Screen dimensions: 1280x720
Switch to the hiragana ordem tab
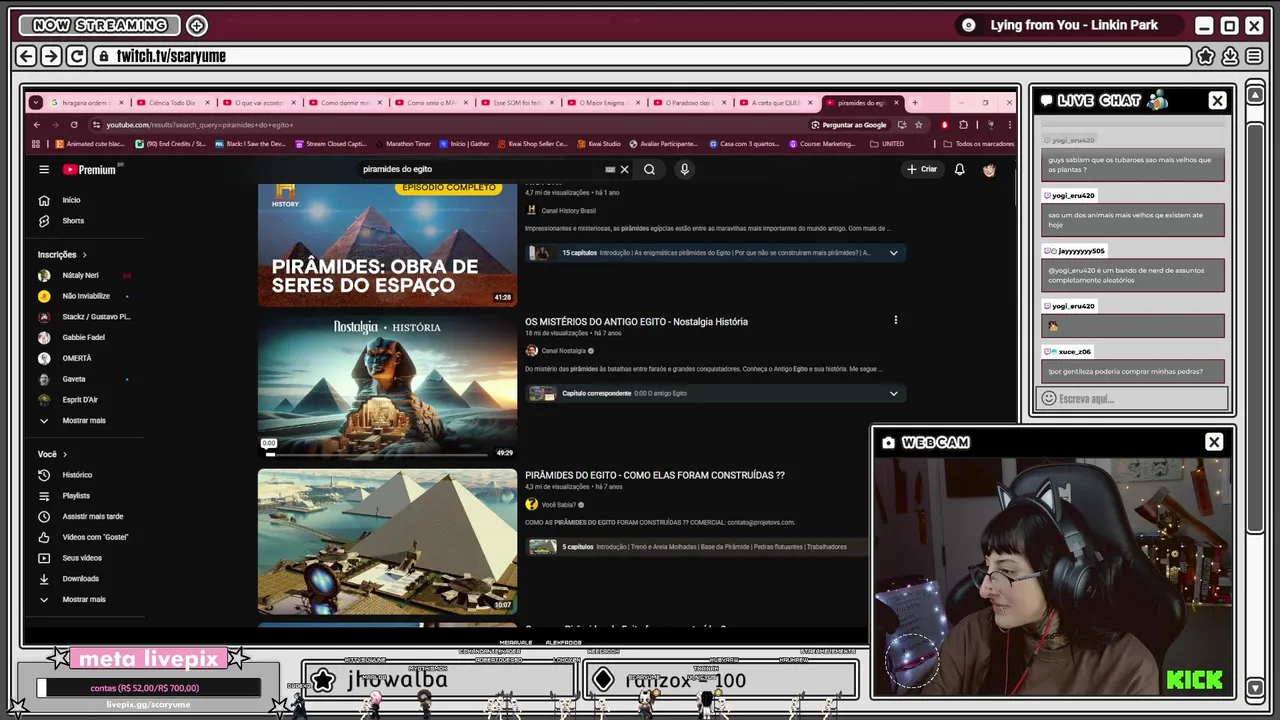click(86, 103)
